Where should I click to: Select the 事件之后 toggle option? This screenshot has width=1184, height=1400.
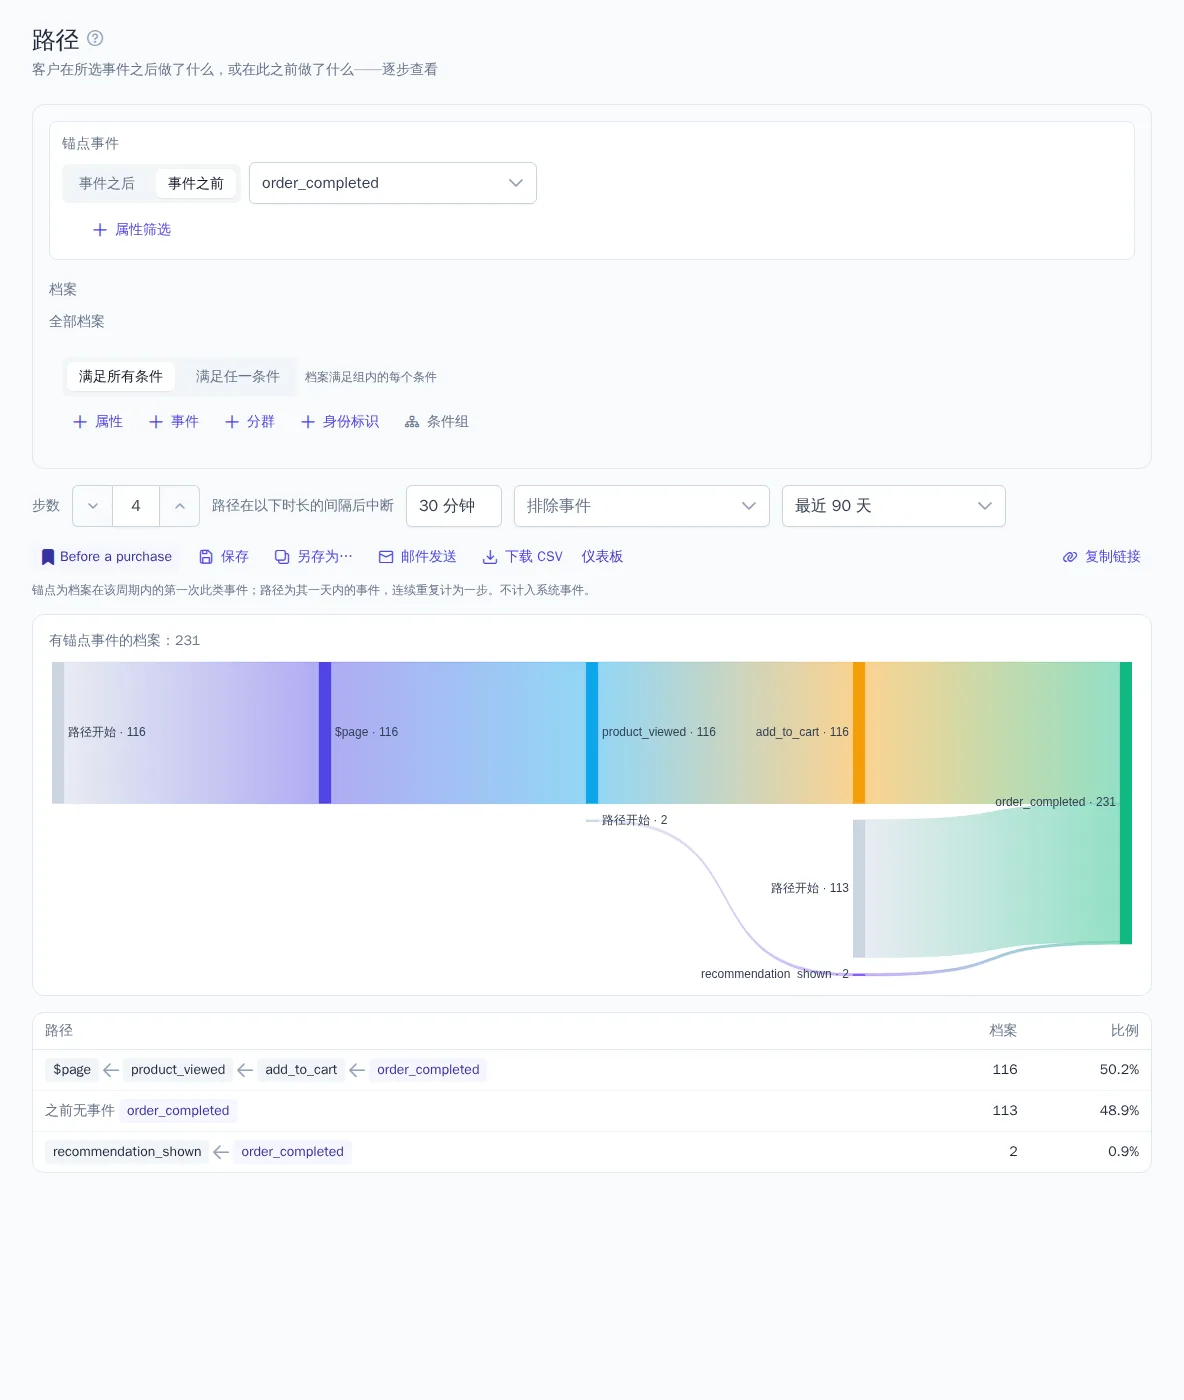point(107,183)
